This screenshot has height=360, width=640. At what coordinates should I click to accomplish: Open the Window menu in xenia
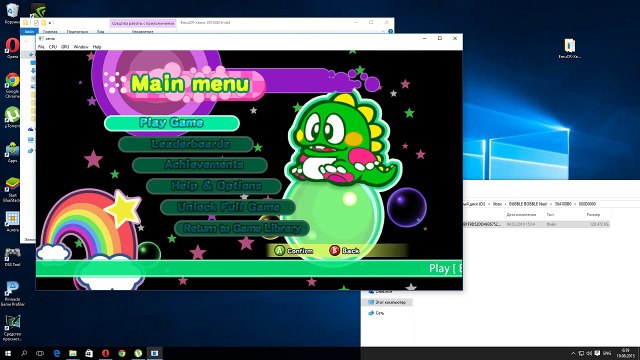[81, 47]
